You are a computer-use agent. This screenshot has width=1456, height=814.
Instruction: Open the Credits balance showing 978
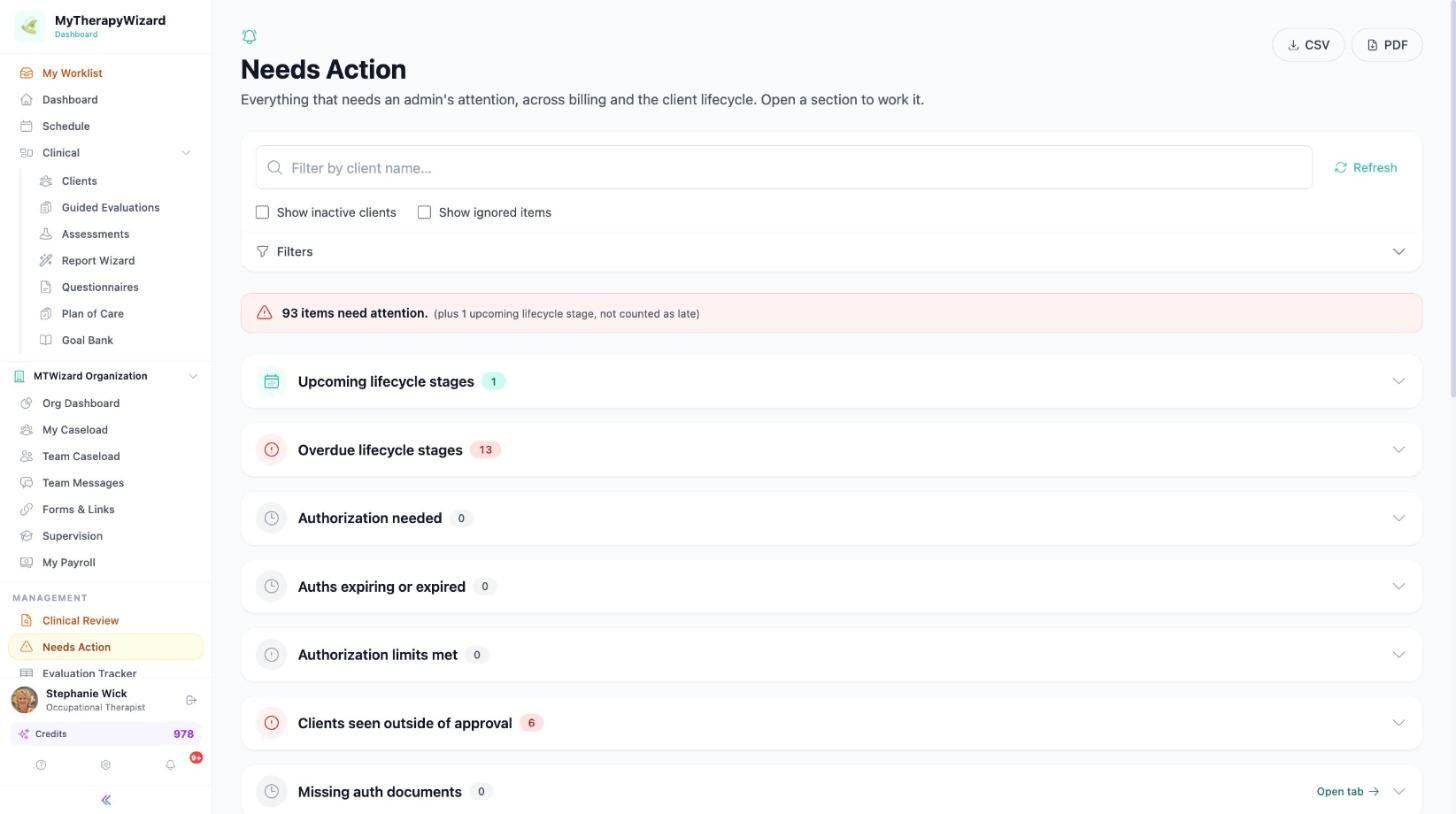(x=106, y=734)
